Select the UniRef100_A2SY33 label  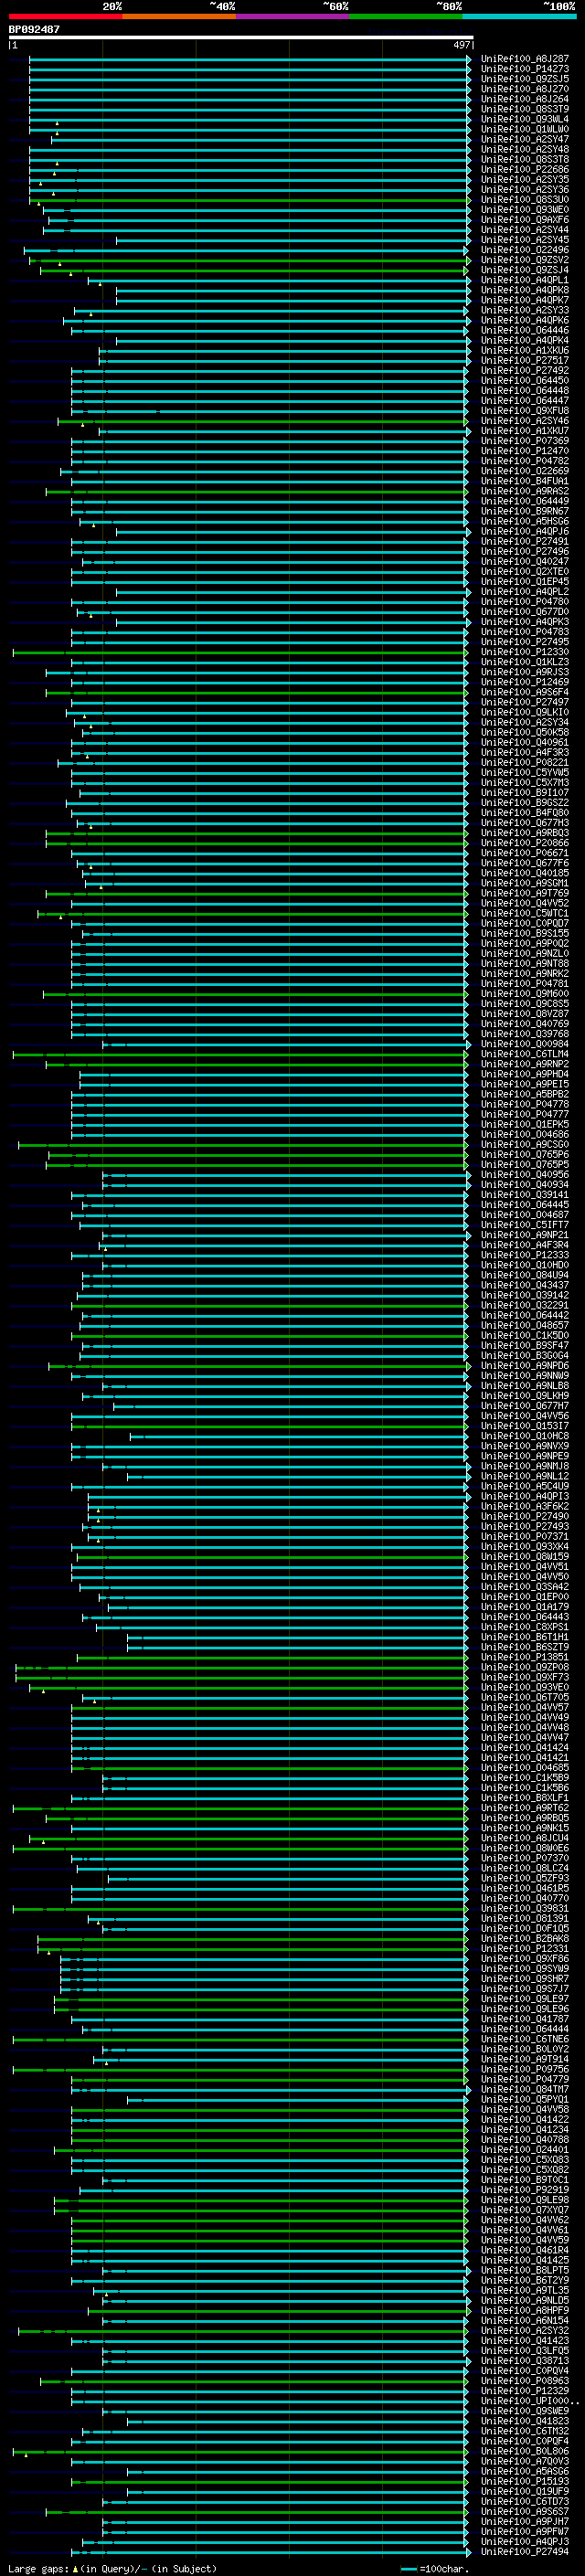pyautogui.click(x=525, y=310)
